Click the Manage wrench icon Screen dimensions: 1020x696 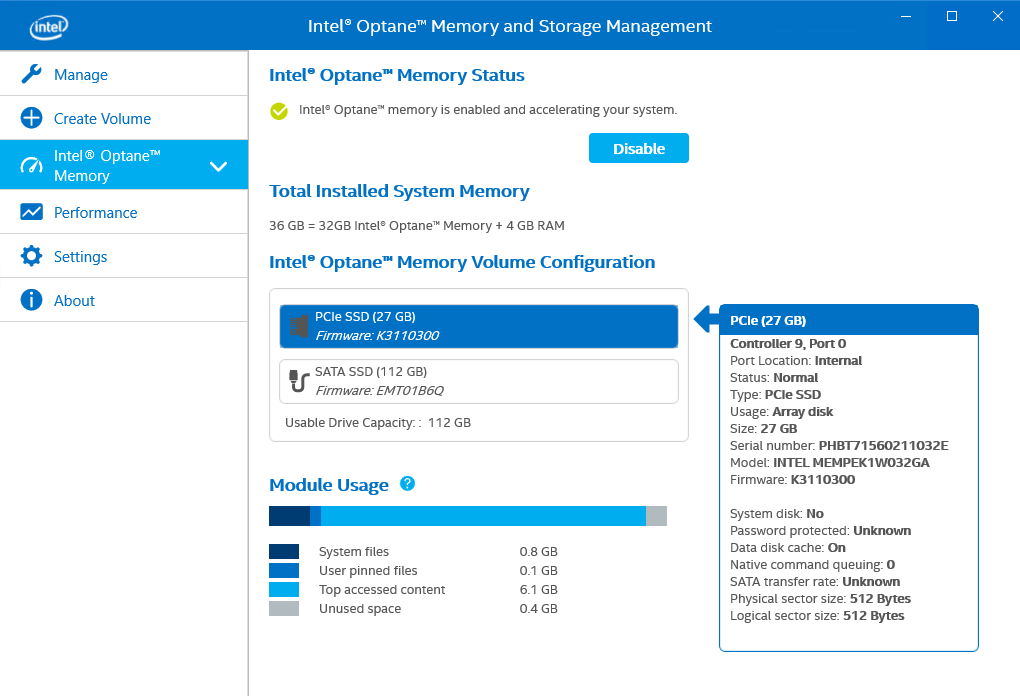pyautogui.click(x=31, y=74)
